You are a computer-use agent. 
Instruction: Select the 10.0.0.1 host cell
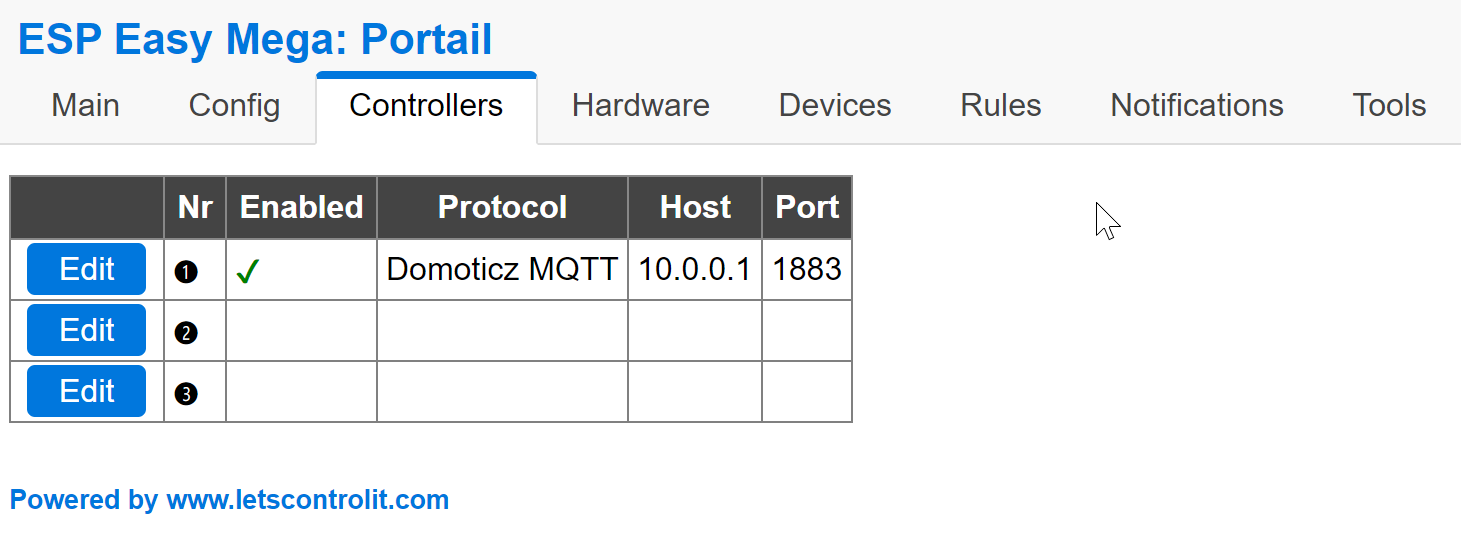pos(695,269)
